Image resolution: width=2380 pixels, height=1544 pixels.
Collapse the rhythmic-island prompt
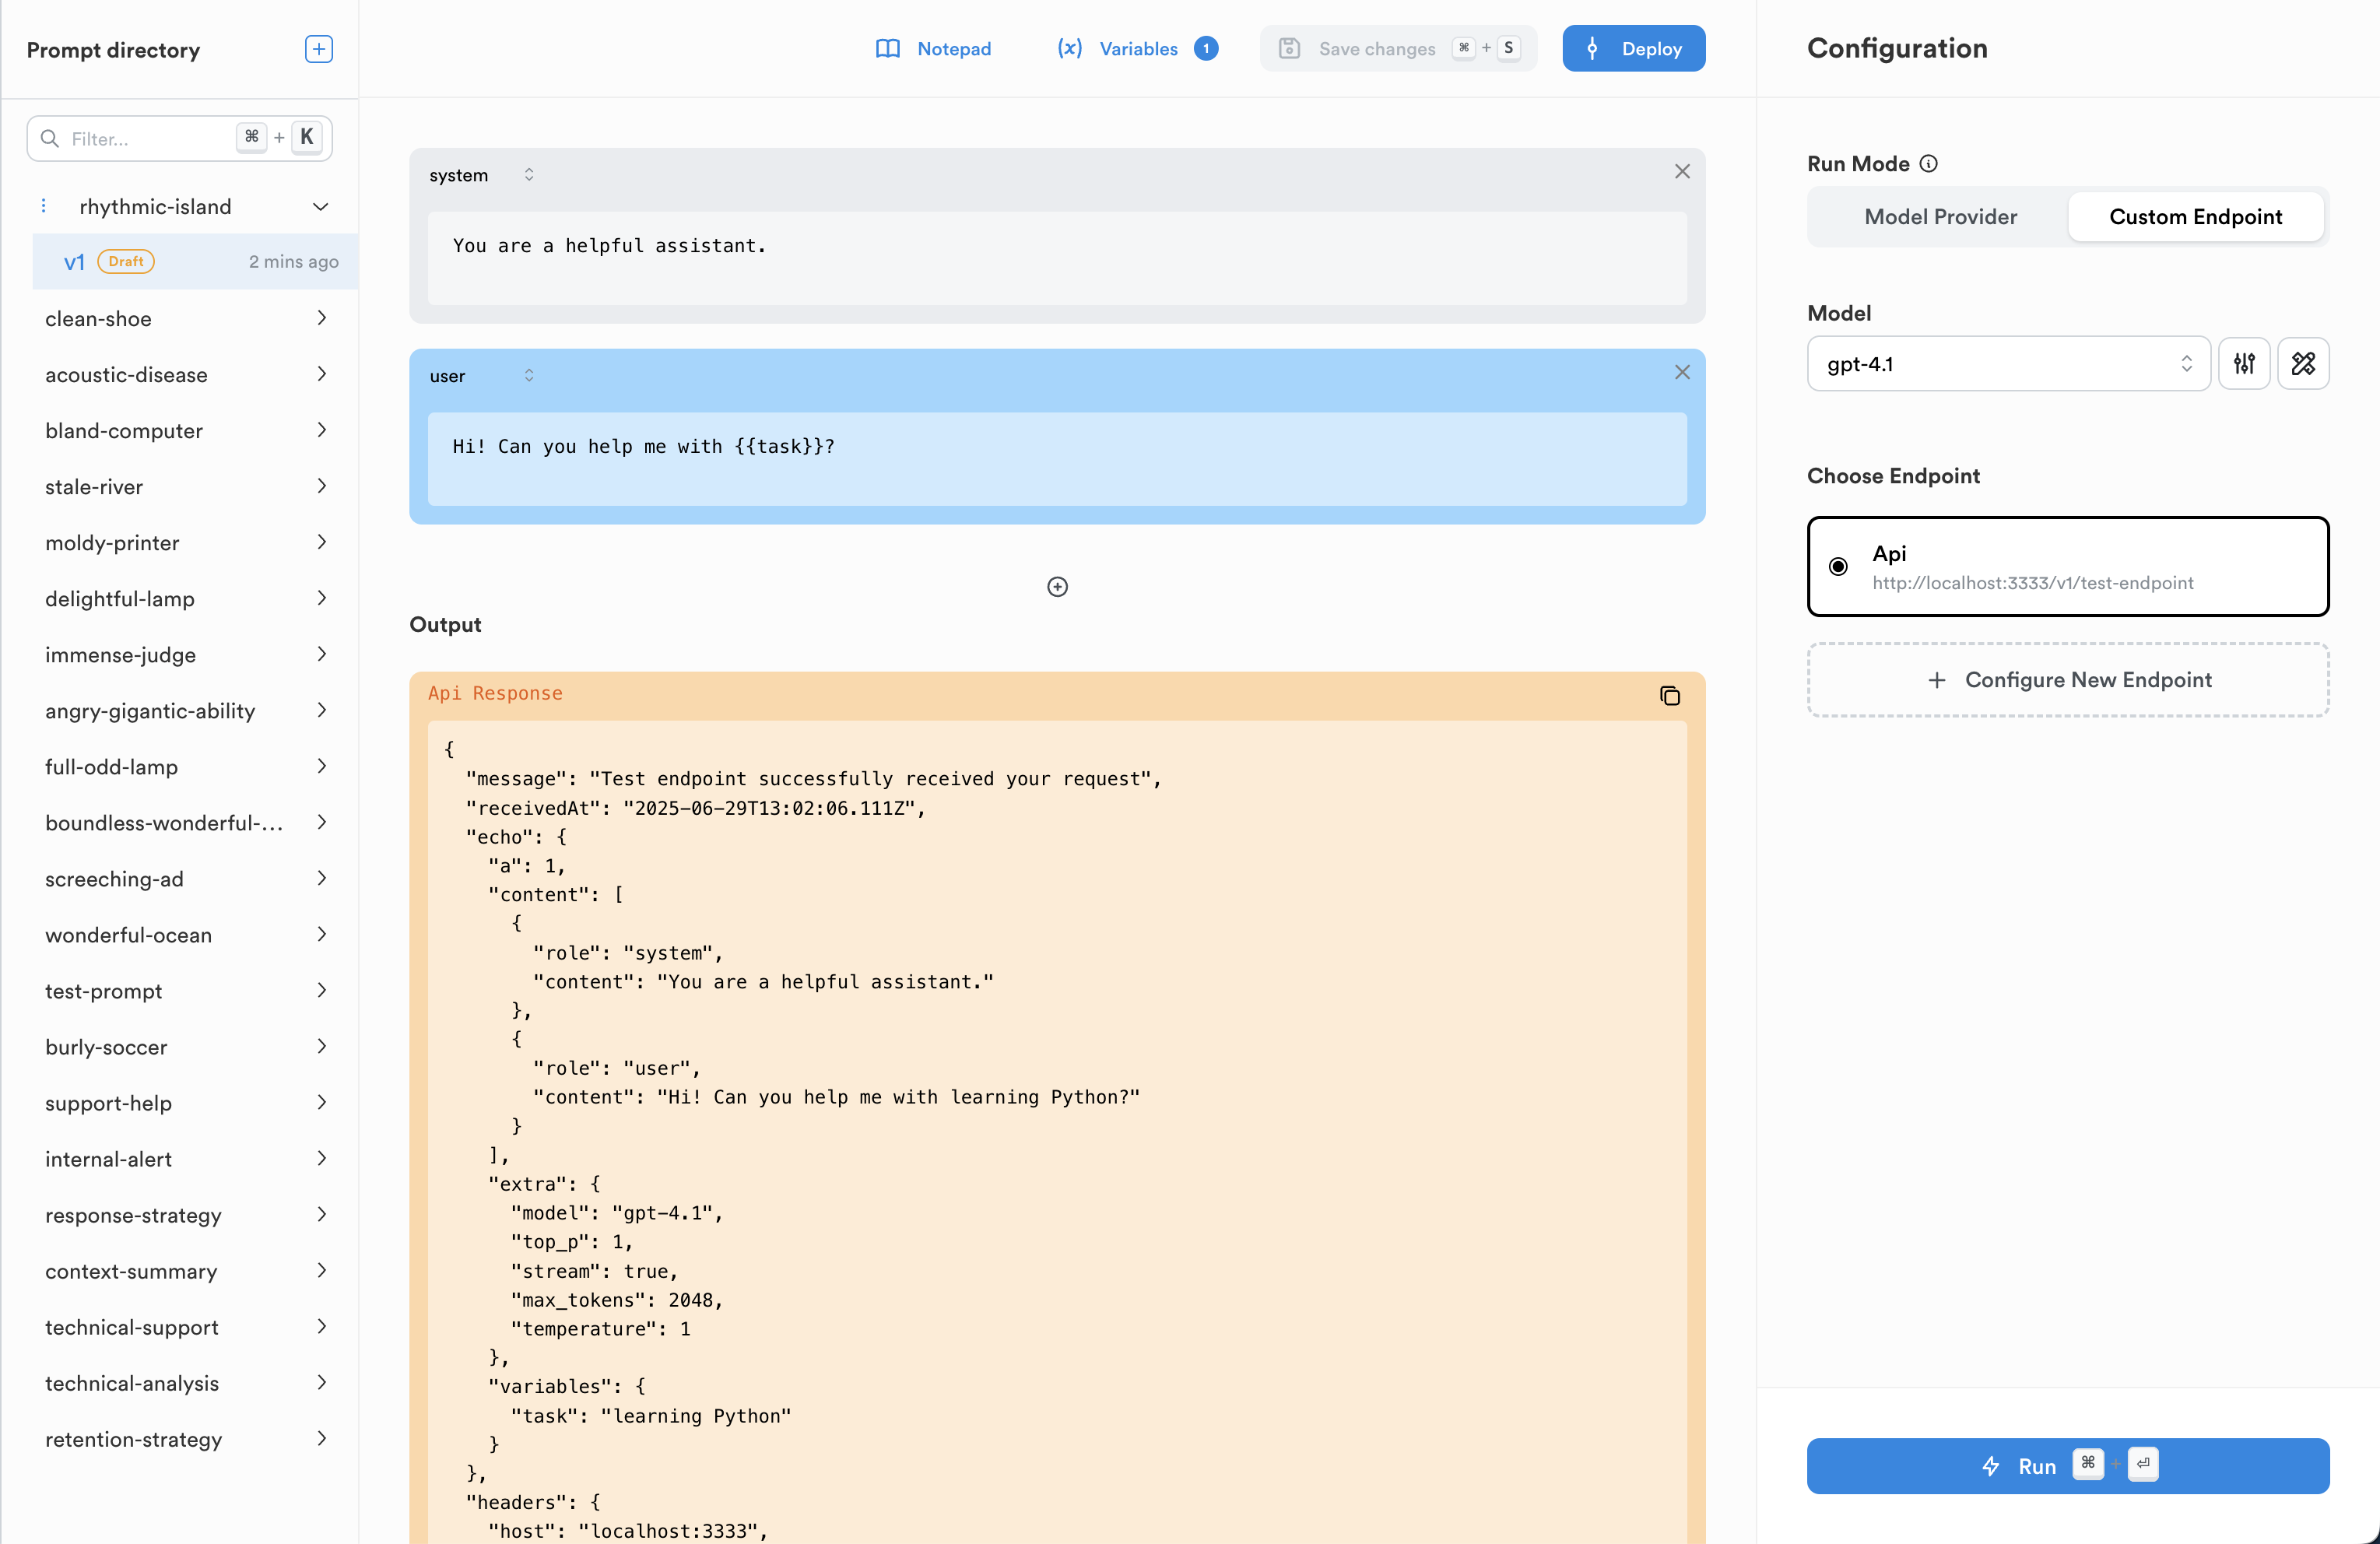point(320,207)
